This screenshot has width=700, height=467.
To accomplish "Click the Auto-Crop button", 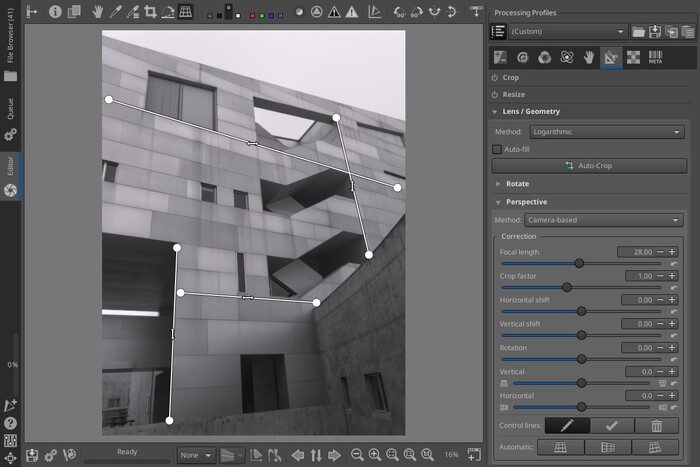I will pos(589,165).
